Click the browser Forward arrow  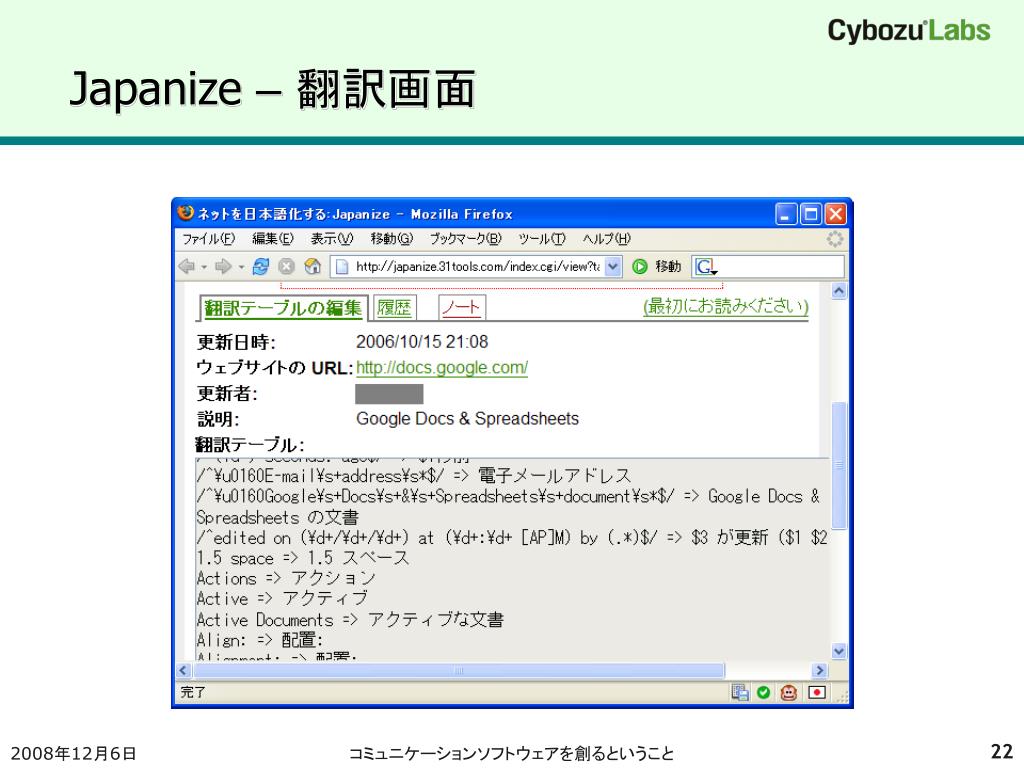point(223,266)
